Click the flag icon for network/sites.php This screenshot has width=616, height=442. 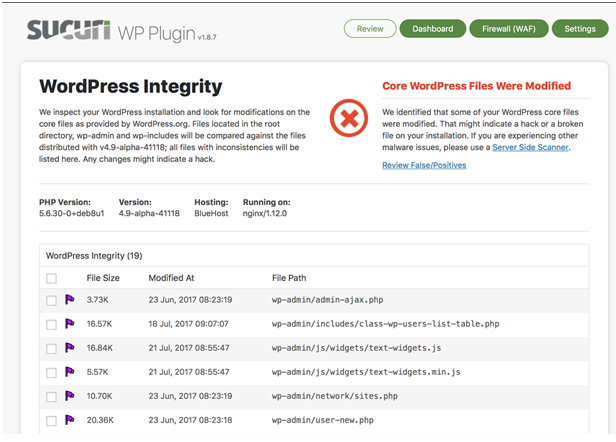click(x=70, y=396)
